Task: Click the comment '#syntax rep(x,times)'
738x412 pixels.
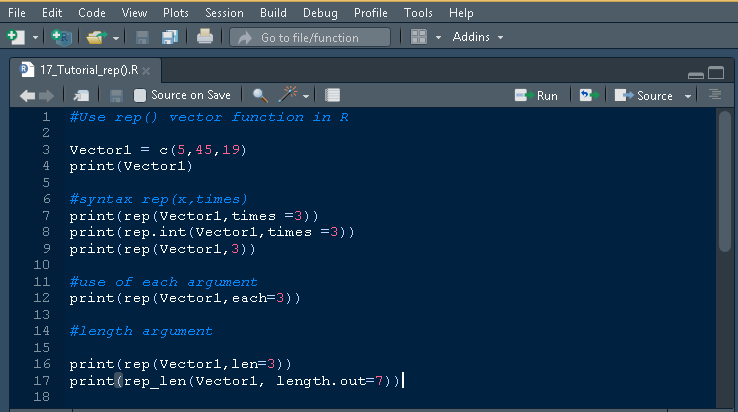Action: (x=158, y=200)
